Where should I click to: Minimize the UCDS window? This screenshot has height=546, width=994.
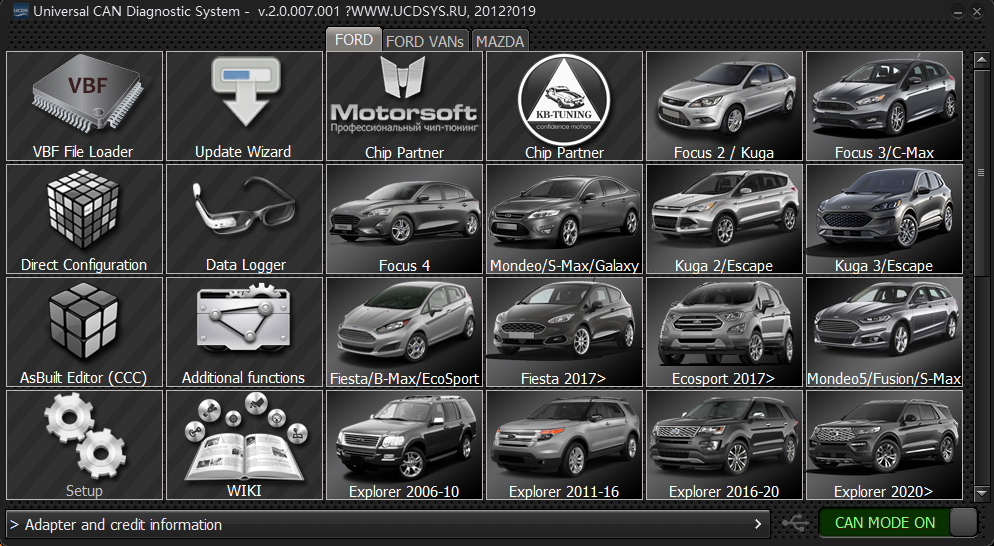(x=958, y=12)
